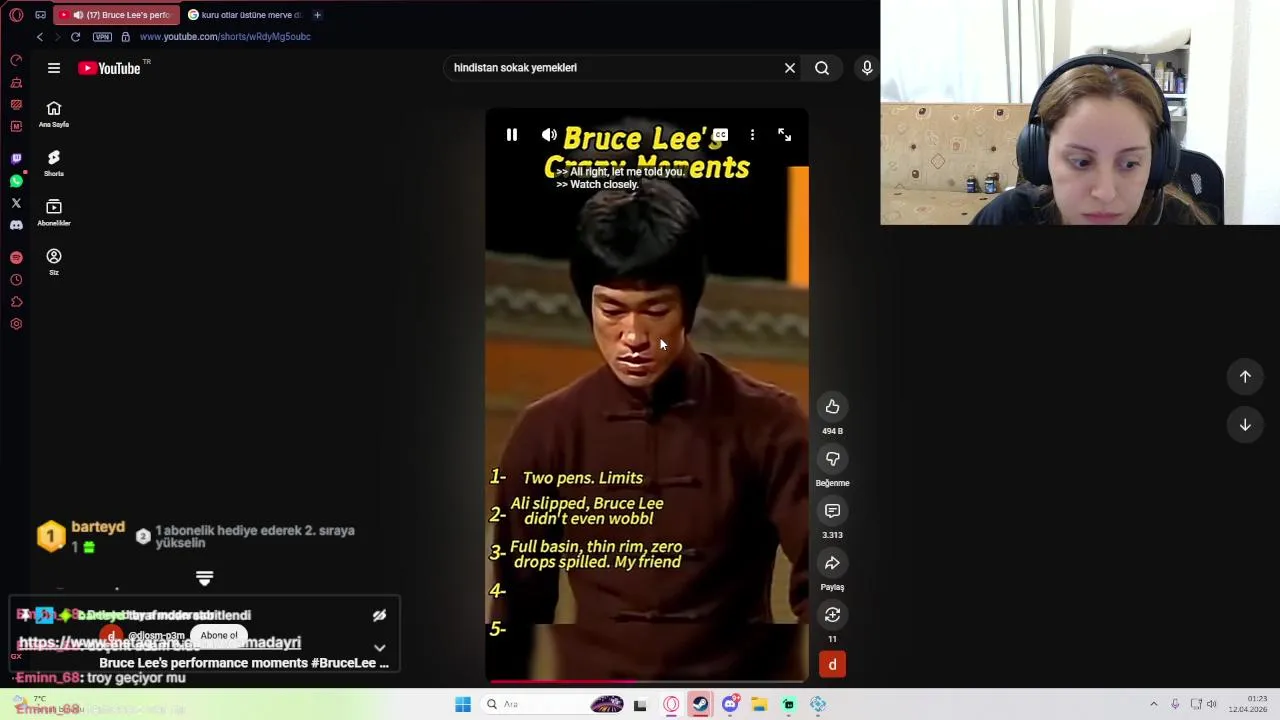Share this short via Paylaş icon

click(x=832, y=563)
